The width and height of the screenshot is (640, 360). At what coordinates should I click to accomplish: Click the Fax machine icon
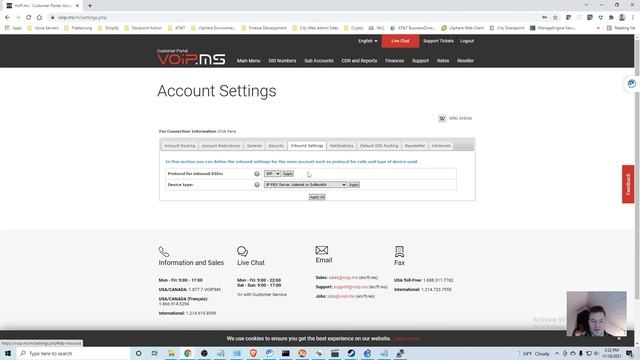(x=399, y=251)
